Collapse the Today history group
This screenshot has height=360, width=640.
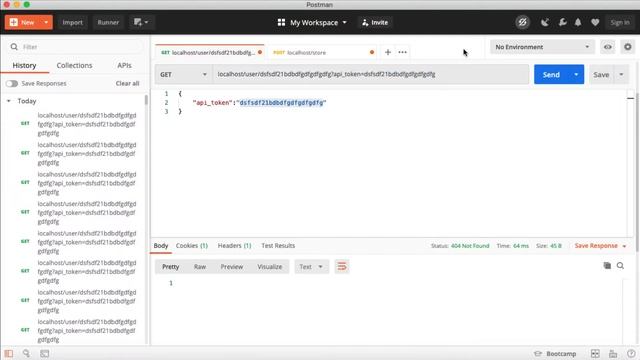pyautogui.click(x=9, y=101)
